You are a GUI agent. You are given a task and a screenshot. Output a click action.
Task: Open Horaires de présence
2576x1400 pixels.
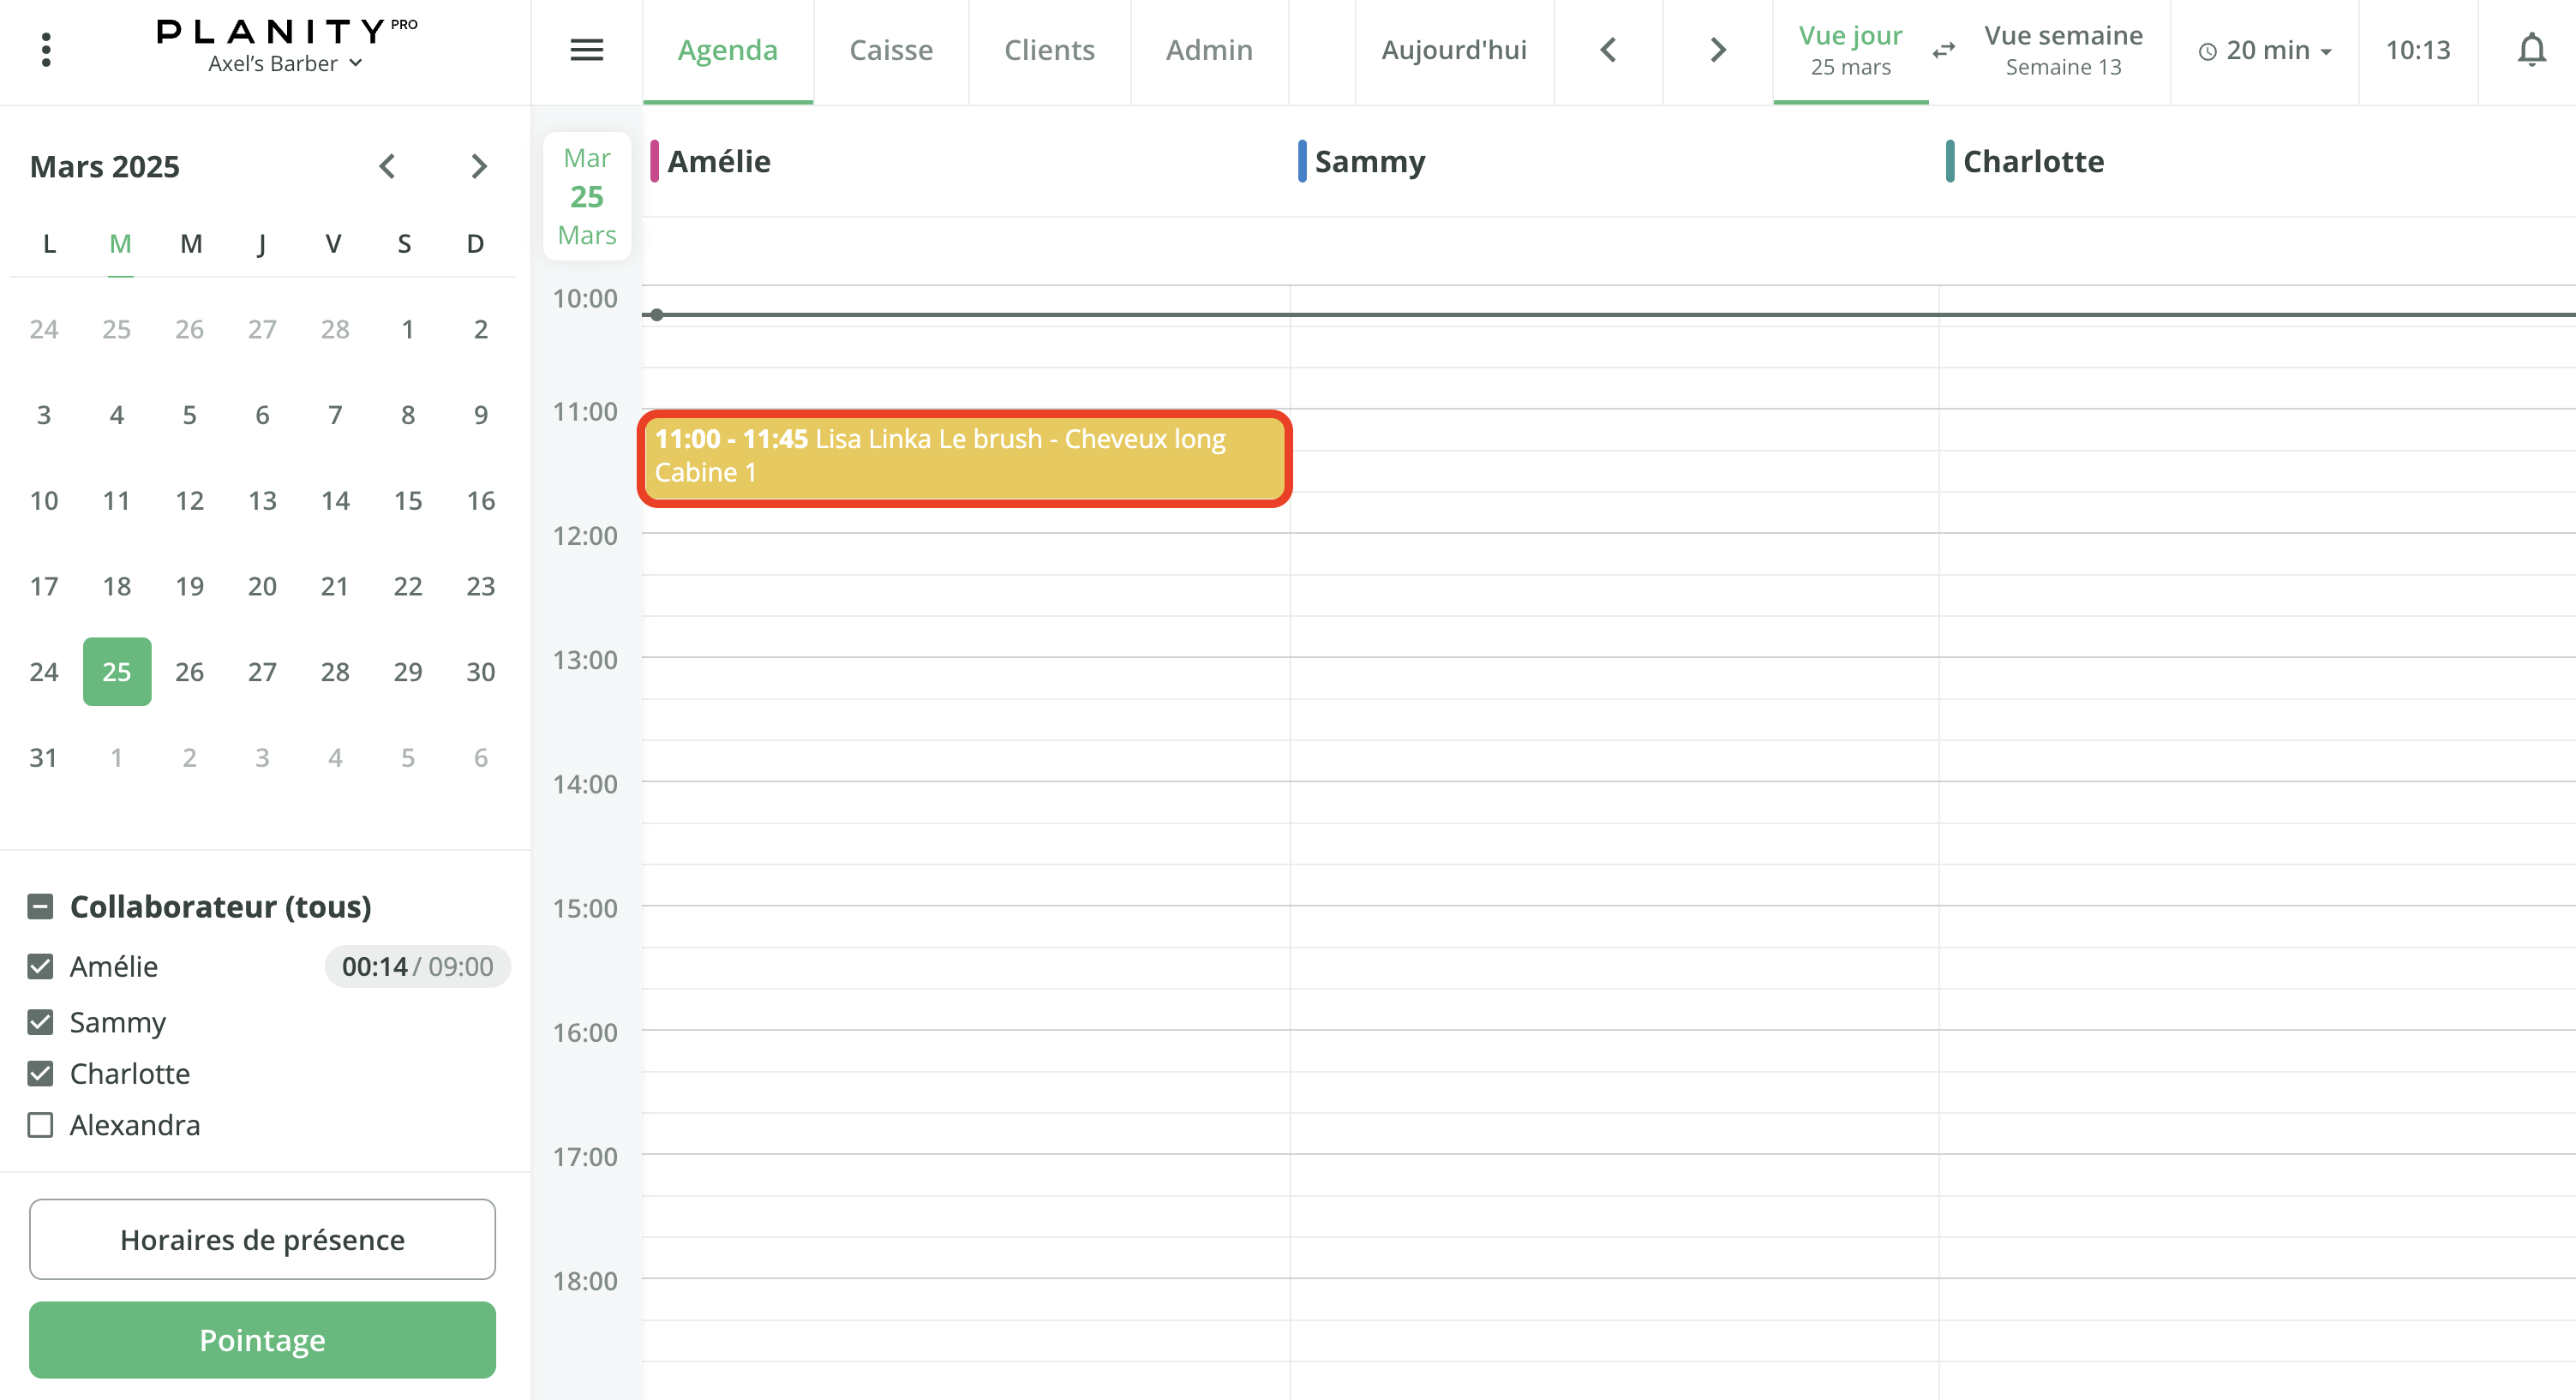pos(262,1239)
